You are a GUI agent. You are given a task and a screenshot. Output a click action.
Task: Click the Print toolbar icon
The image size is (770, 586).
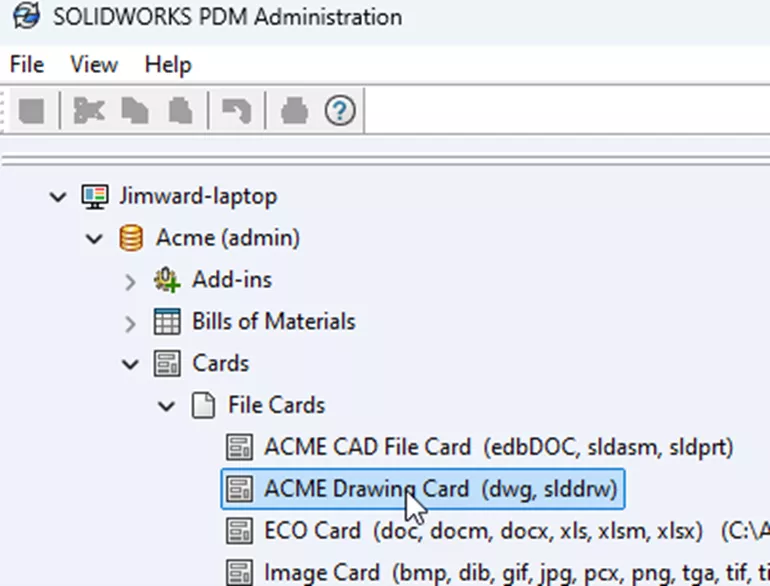pyautogui.click(x=294, y=111)
